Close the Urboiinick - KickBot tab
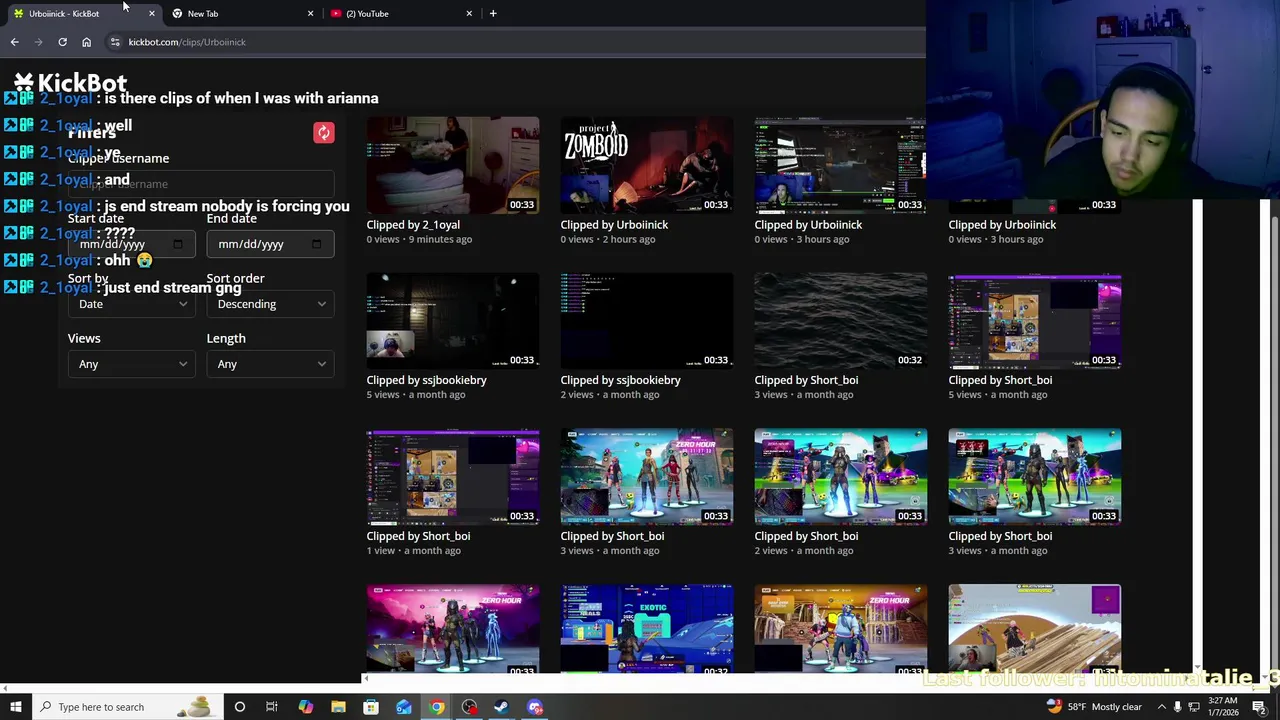The image size is (1280, 720). (151, 13)
